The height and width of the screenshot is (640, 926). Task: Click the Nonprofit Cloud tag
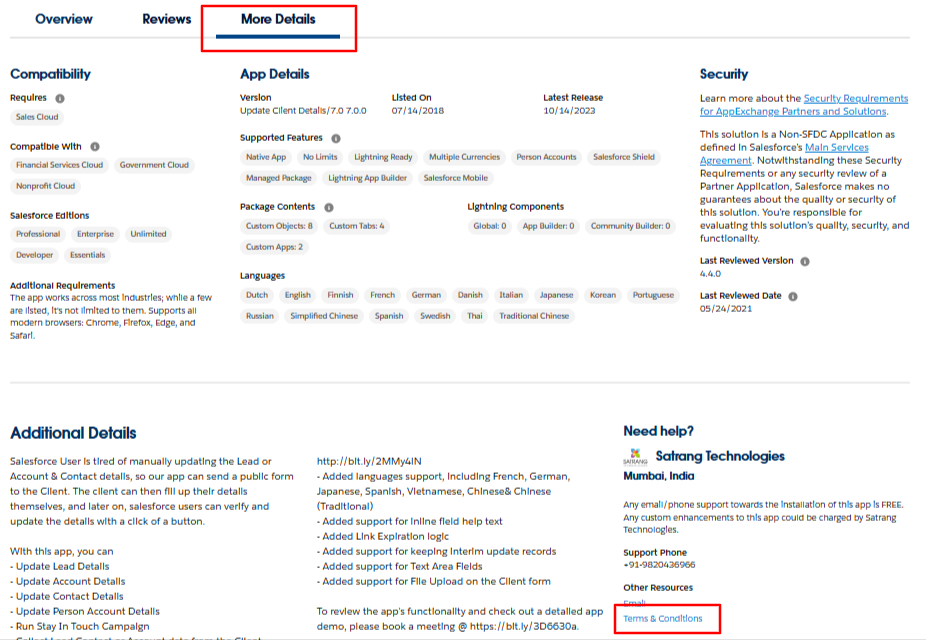[45, 186]
